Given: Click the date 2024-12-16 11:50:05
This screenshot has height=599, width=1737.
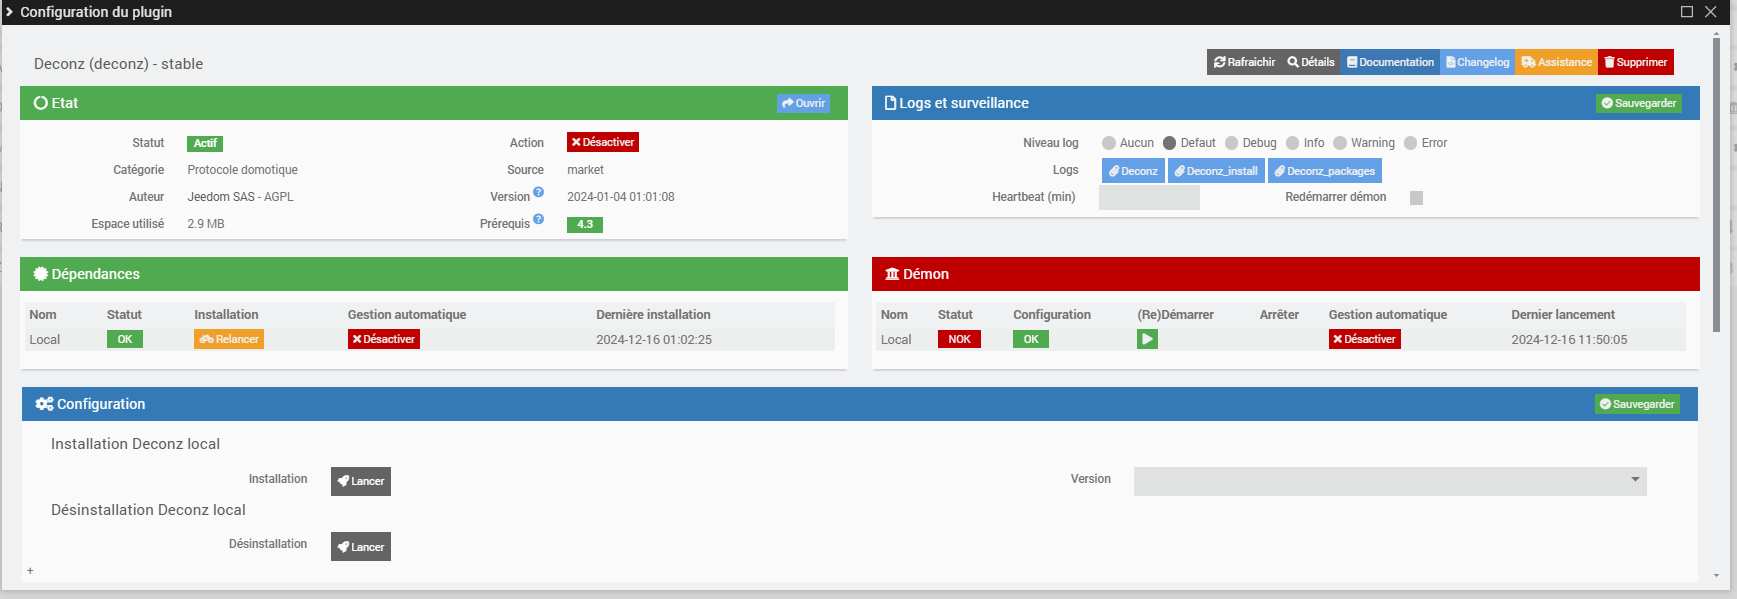Looking at the screenshot, I should point(1569,340).
